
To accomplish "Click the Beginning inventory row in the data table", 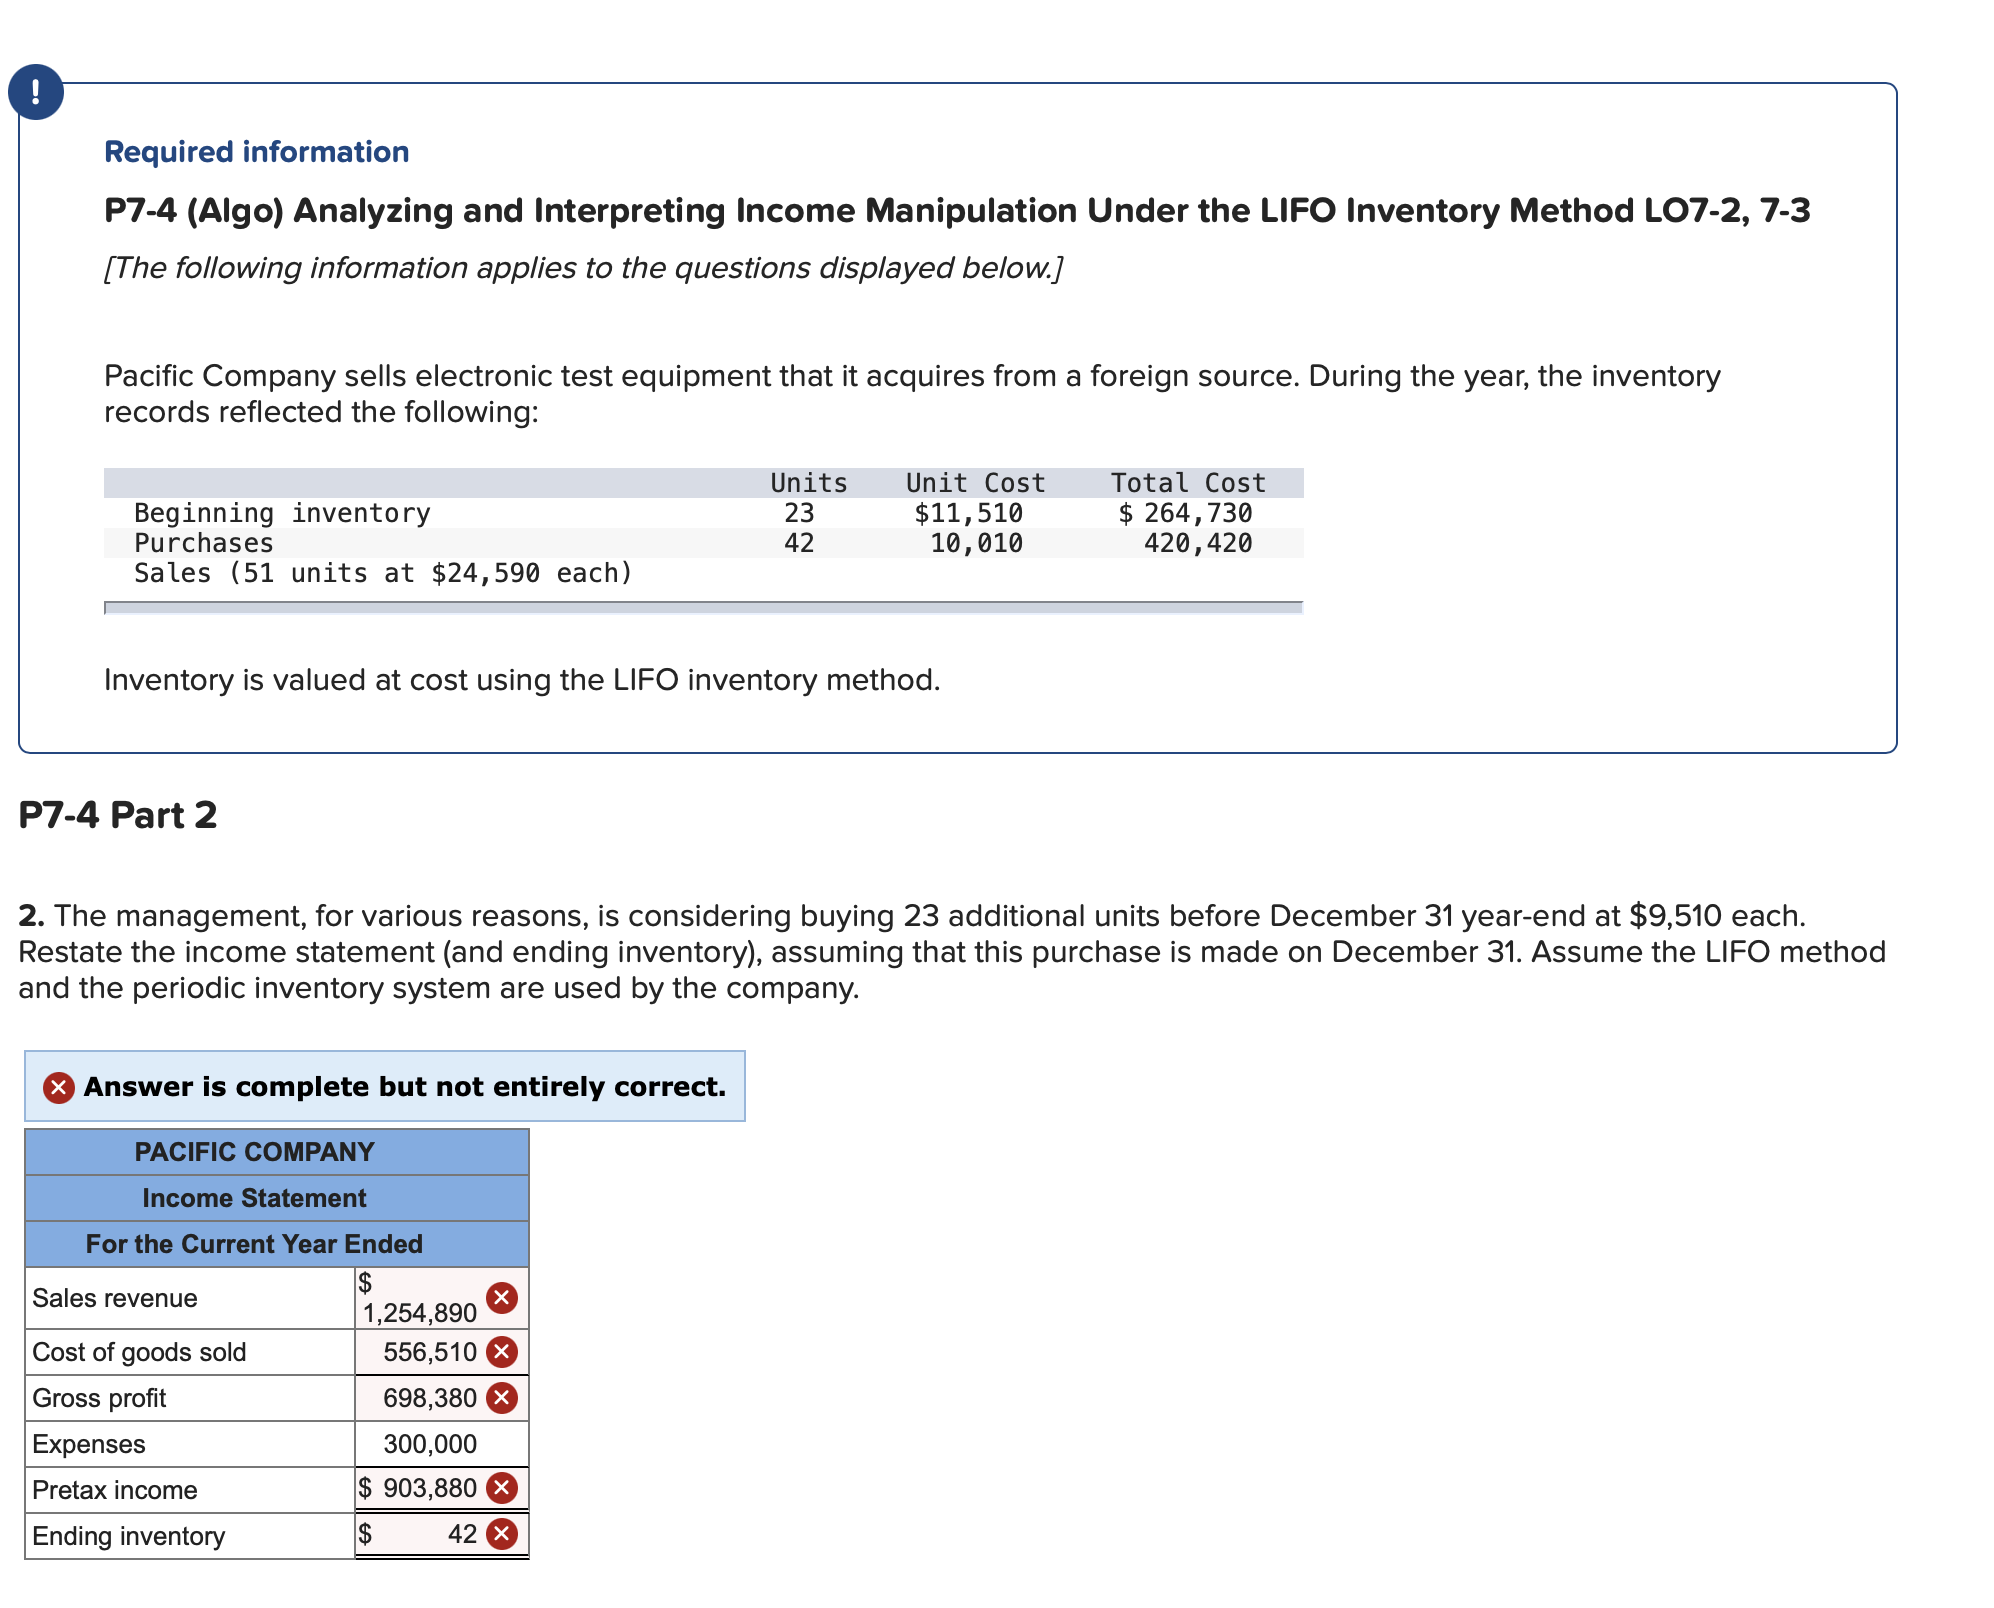I will 282,513.
